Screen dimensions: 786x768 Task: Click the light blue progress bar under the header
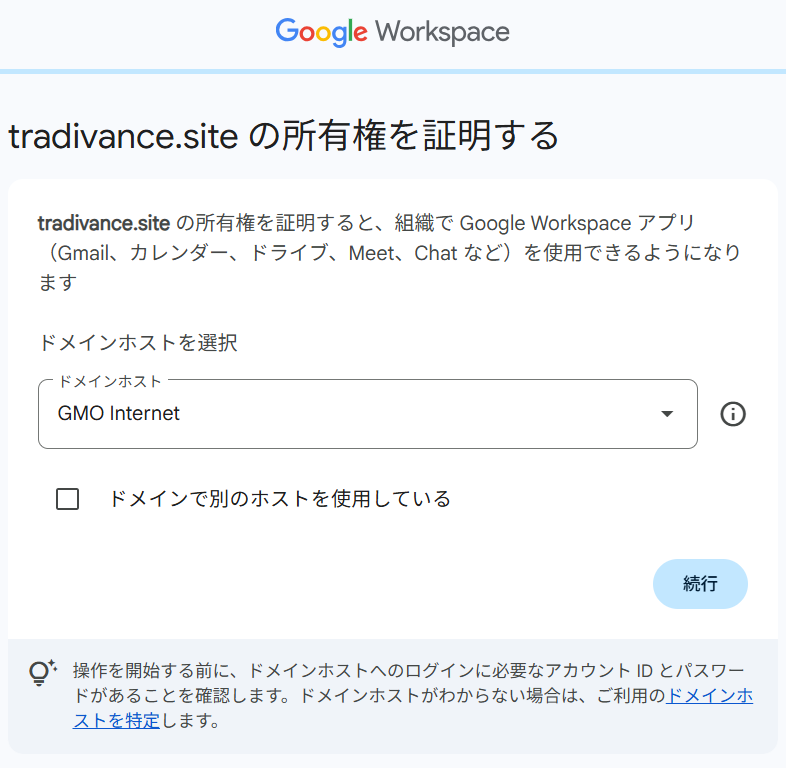393,71
